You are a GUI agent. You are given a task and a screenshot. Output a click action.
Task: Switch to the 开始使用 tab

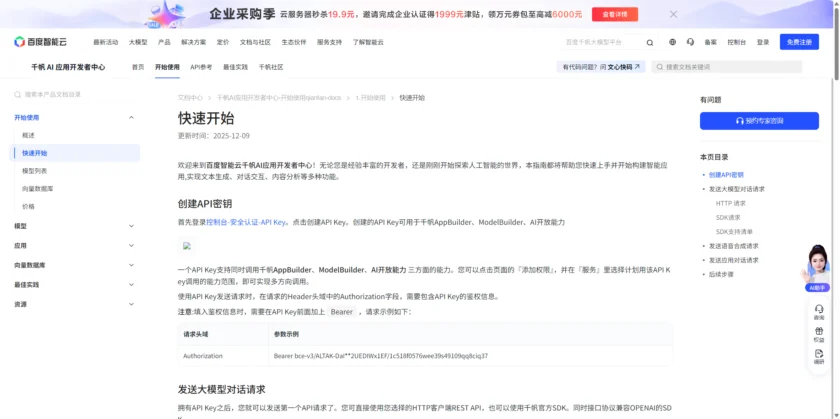point(167,68)
